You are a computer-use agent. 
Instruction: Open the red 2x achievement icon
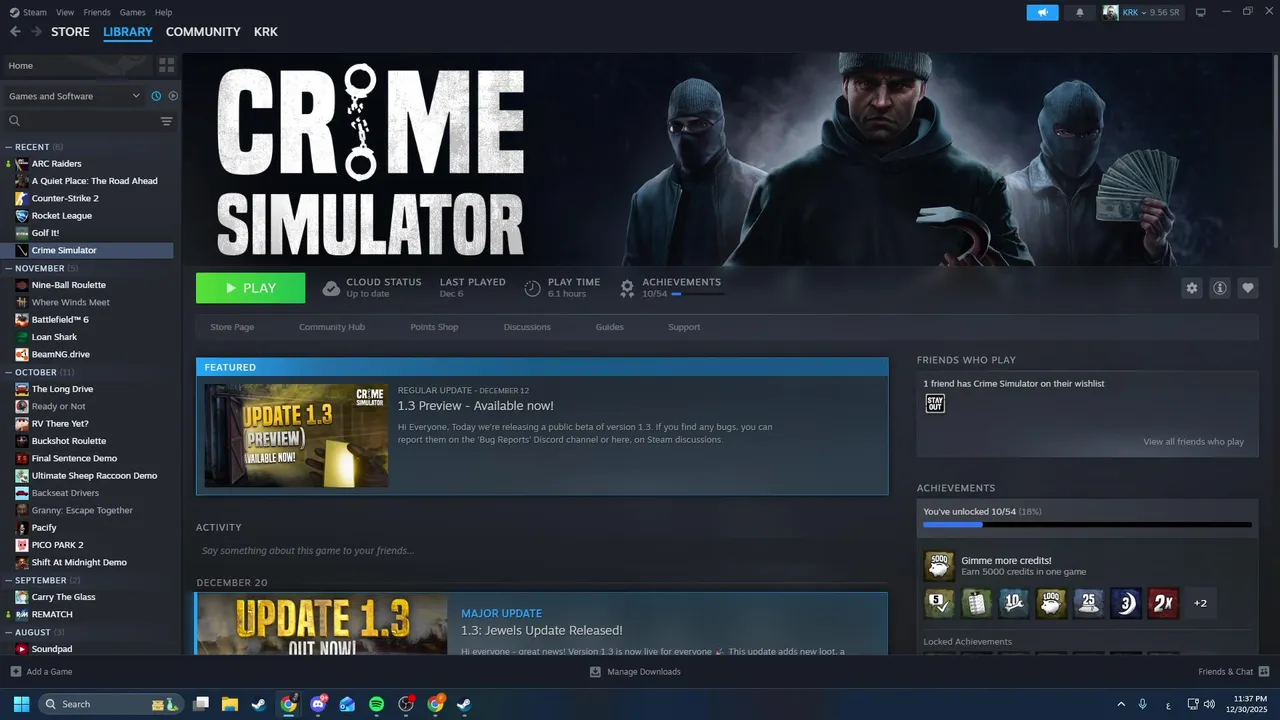click(1163, 603)
